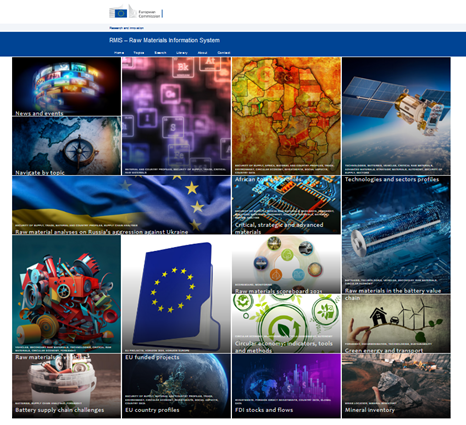
Task: Open Critical, strategic and advanced materials tile
Action: coord(286,205)
